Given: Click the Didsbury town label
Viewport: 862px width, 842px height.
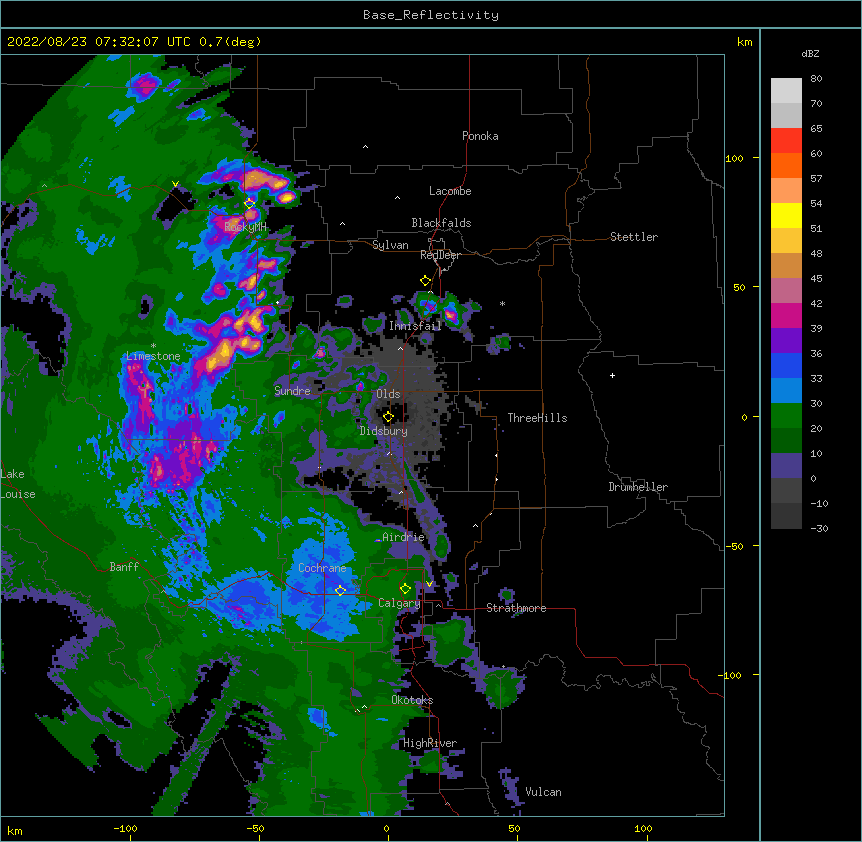Looking at the screenshot, I should pos(384,431).
